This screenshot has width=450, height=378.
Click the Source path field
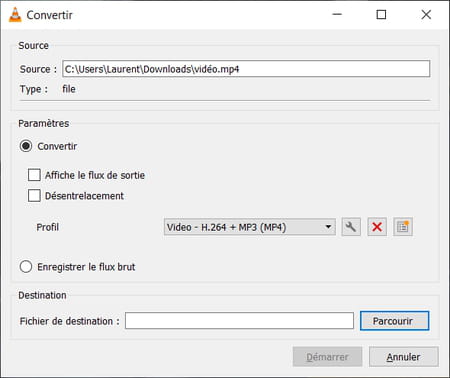click(246, 69)
